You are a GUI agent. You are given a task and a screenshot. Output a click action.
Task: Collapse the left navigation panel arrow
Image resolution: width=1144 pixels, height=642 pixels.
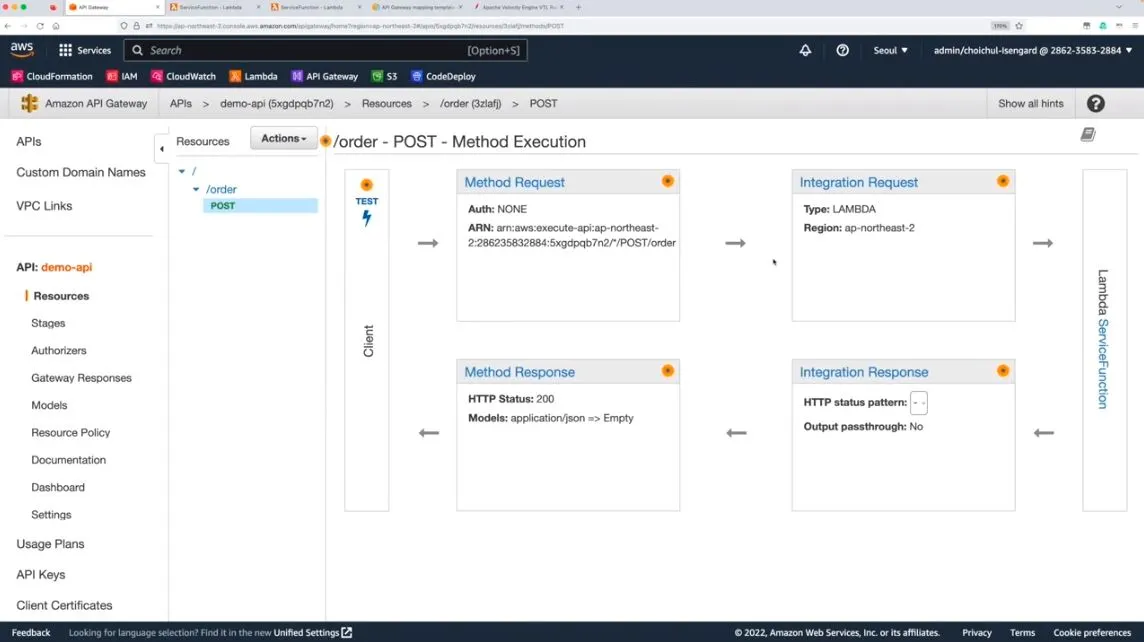click(x=161, y=149)
